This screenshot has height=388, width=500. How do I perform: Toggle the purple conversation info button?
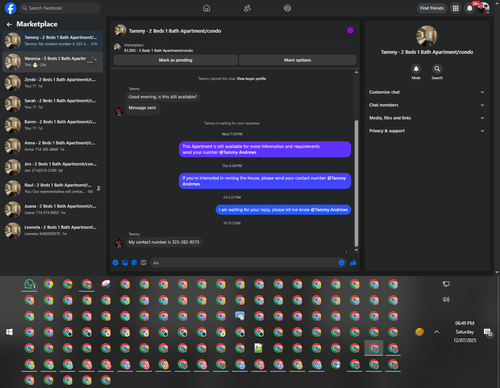tap(350, 30)
